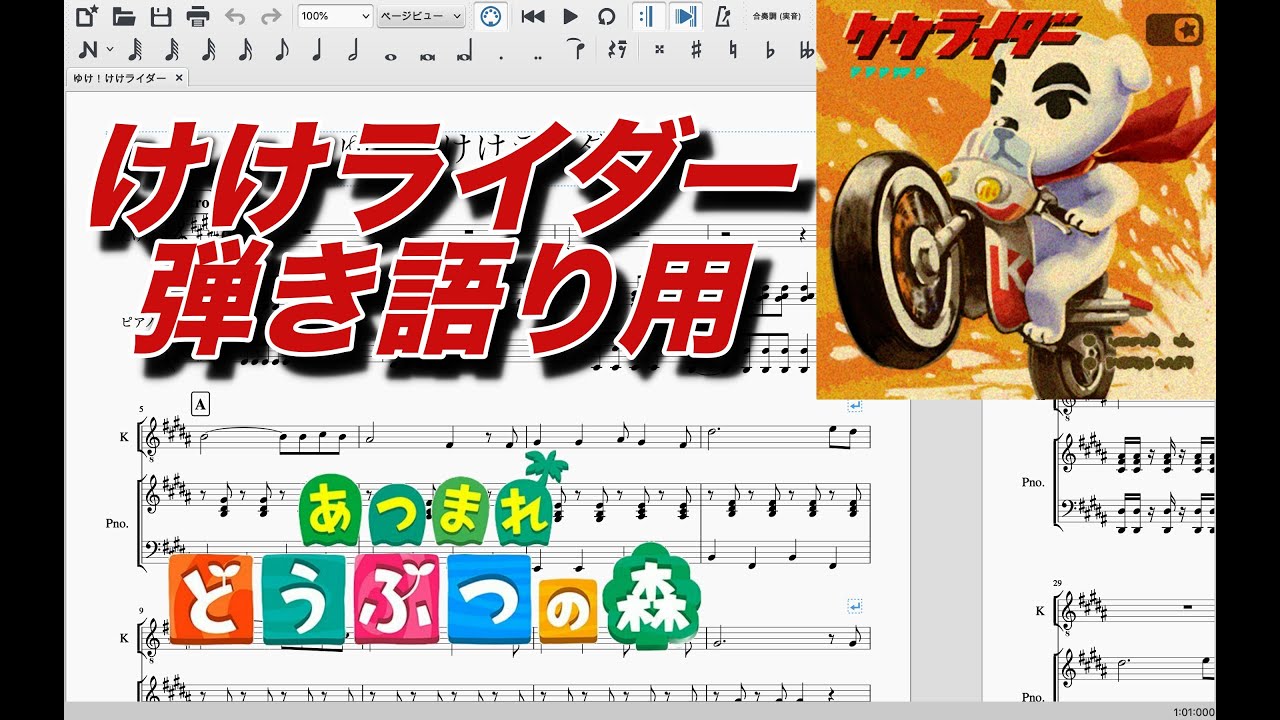
Task: Click the 1:01:000 position in the status bar
Action: [1193, 712]
